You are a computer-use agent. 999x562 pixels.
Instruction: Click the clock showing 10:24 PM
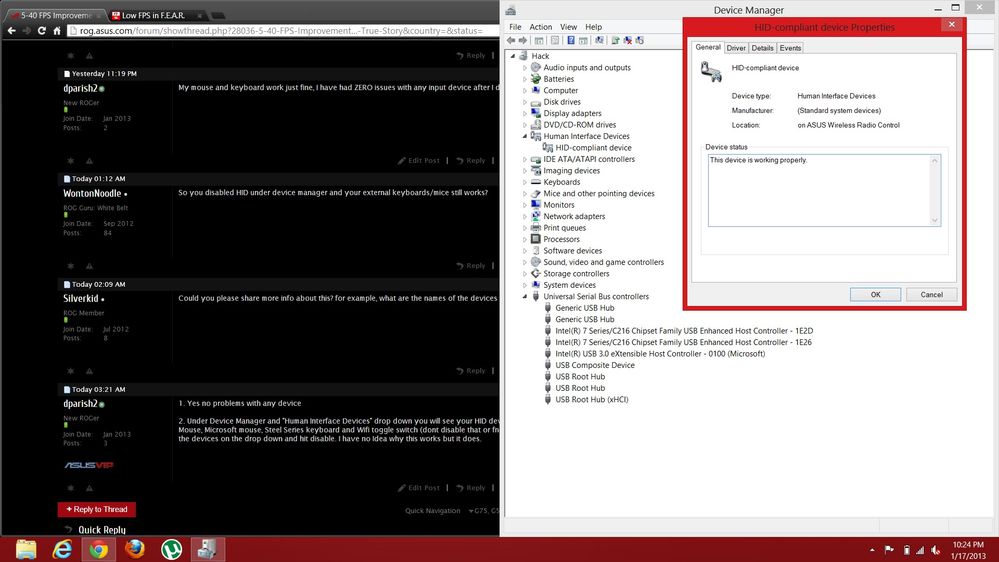(968, 545)
